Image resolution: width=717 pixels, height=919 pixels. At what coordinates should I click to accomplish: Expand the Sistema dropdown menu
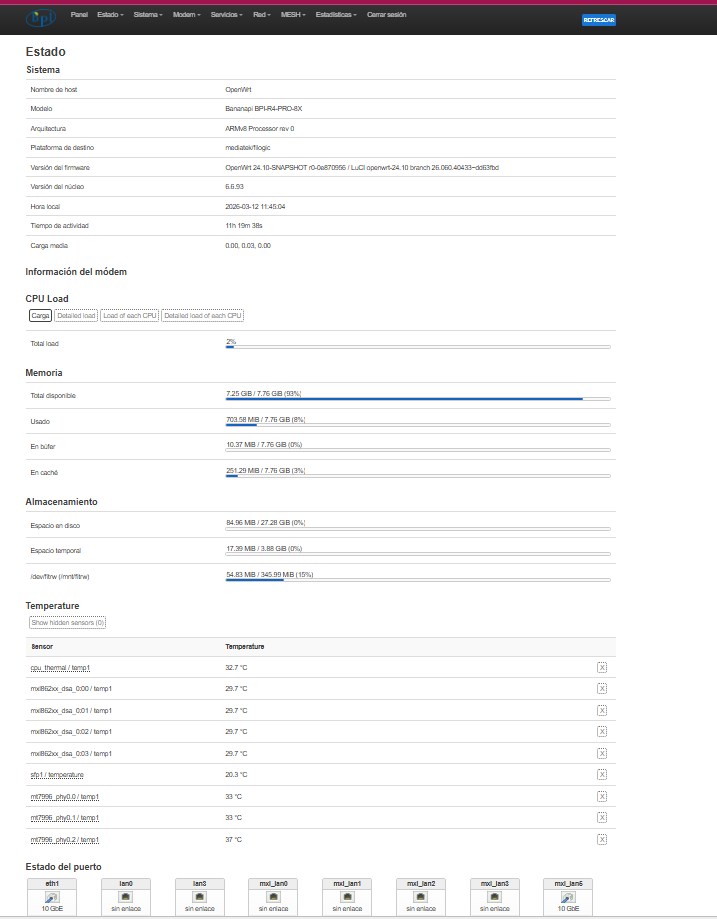coord(148,15)
